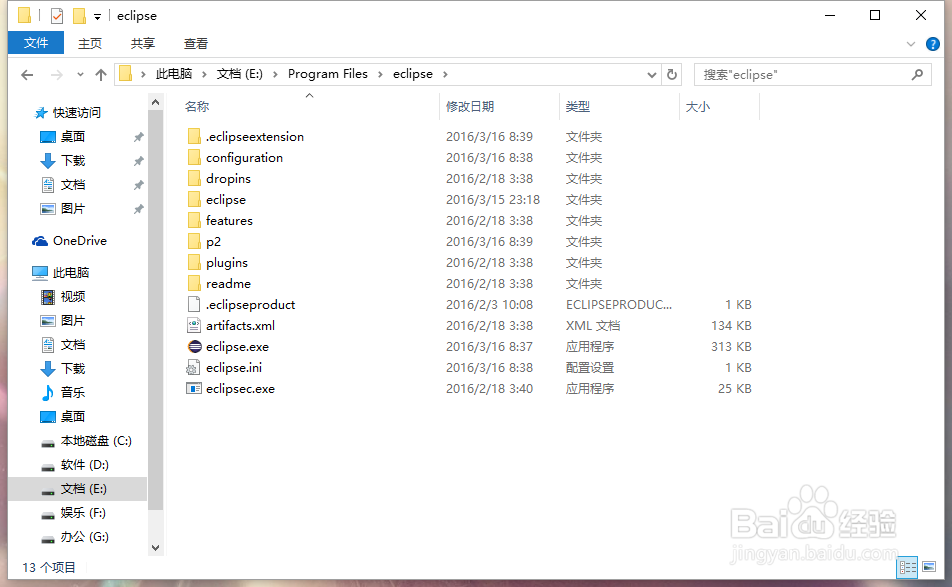Open the Quick Access Toolbar customize dropdown
Screen dimensions: 952x587
pyautogui.click(x=97, y=15)
